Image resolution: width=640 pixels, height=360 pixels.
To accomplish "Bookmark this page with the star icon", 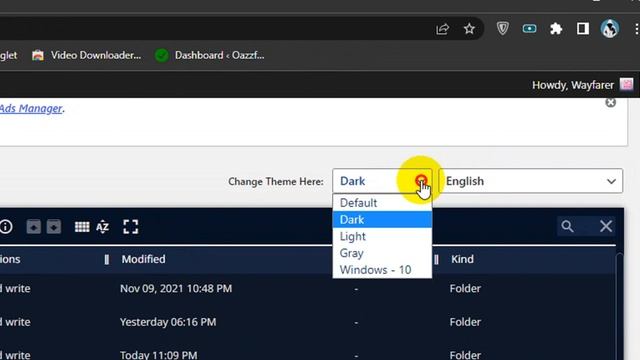I will pyautogui.click(x=469, y=29).
